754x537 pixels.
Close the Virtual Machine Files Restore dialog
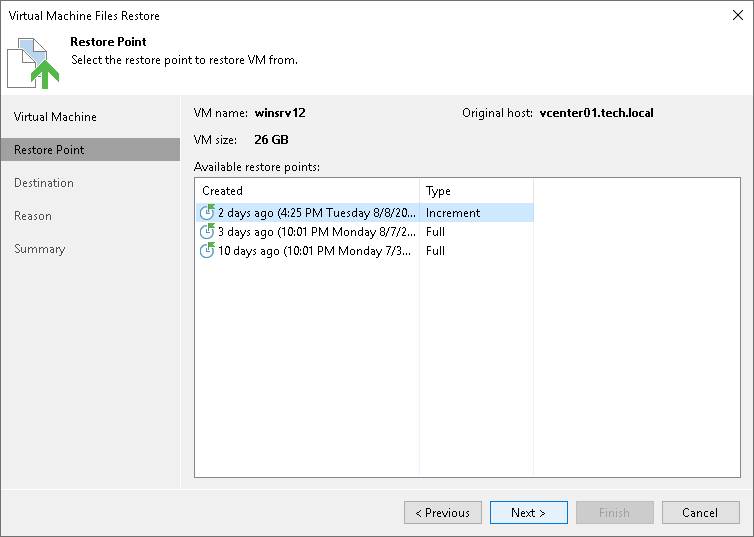point(738,15)
